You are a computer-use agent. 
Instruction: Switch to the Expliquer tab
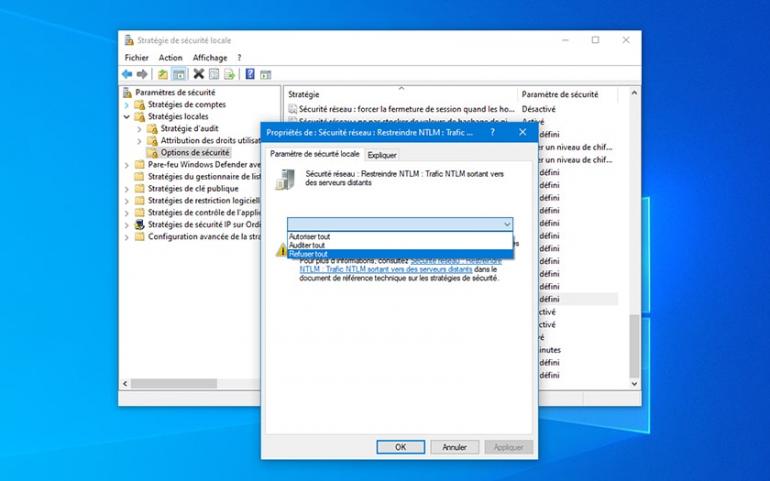point(382,155)
